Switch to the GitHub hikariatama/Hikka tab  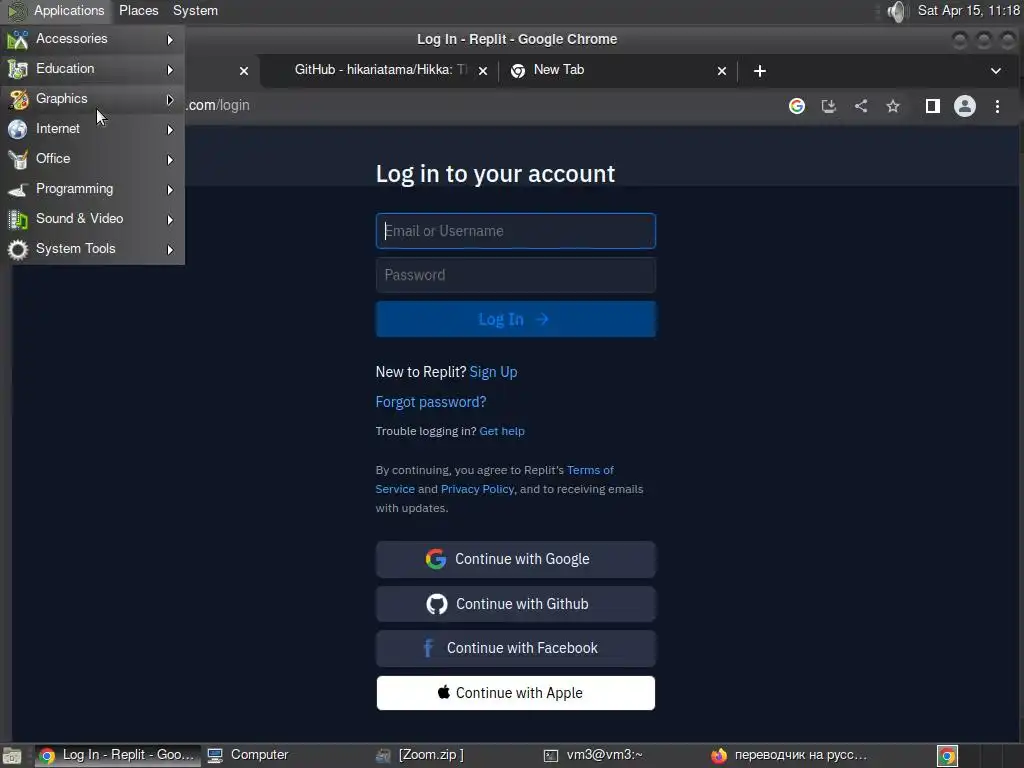pyautogui.click(x=380, y=70)
